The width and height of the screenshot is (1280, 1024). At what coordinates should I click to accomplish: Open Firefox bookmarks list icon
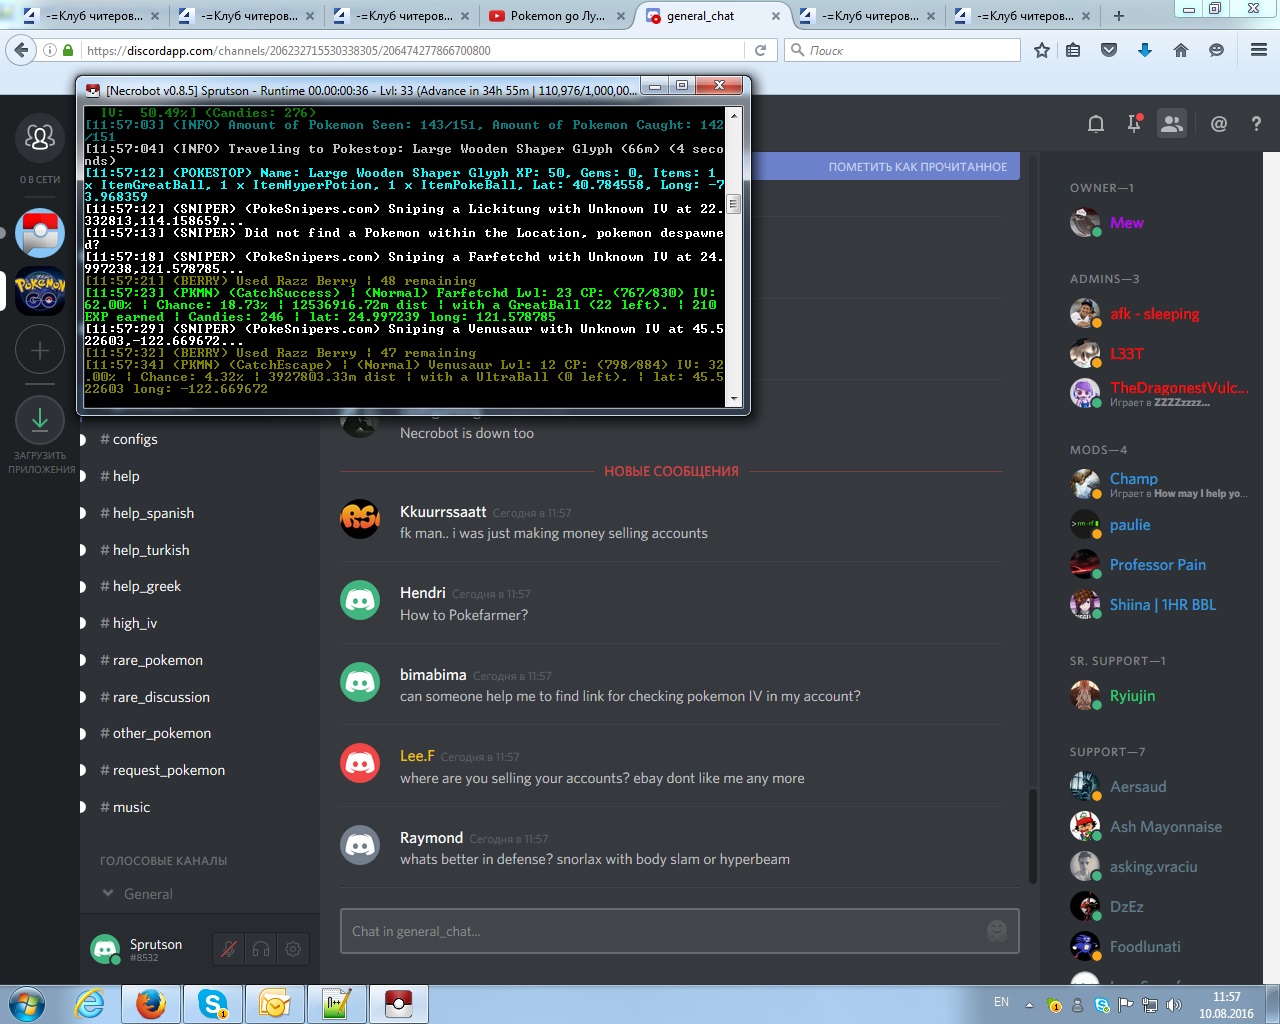pyautogui.click(x=1073, y=50)
